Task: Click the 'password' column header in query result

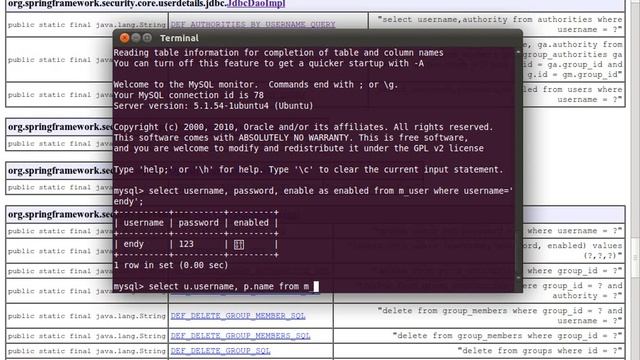Action: pyautogui.click(x=198, y=222)
